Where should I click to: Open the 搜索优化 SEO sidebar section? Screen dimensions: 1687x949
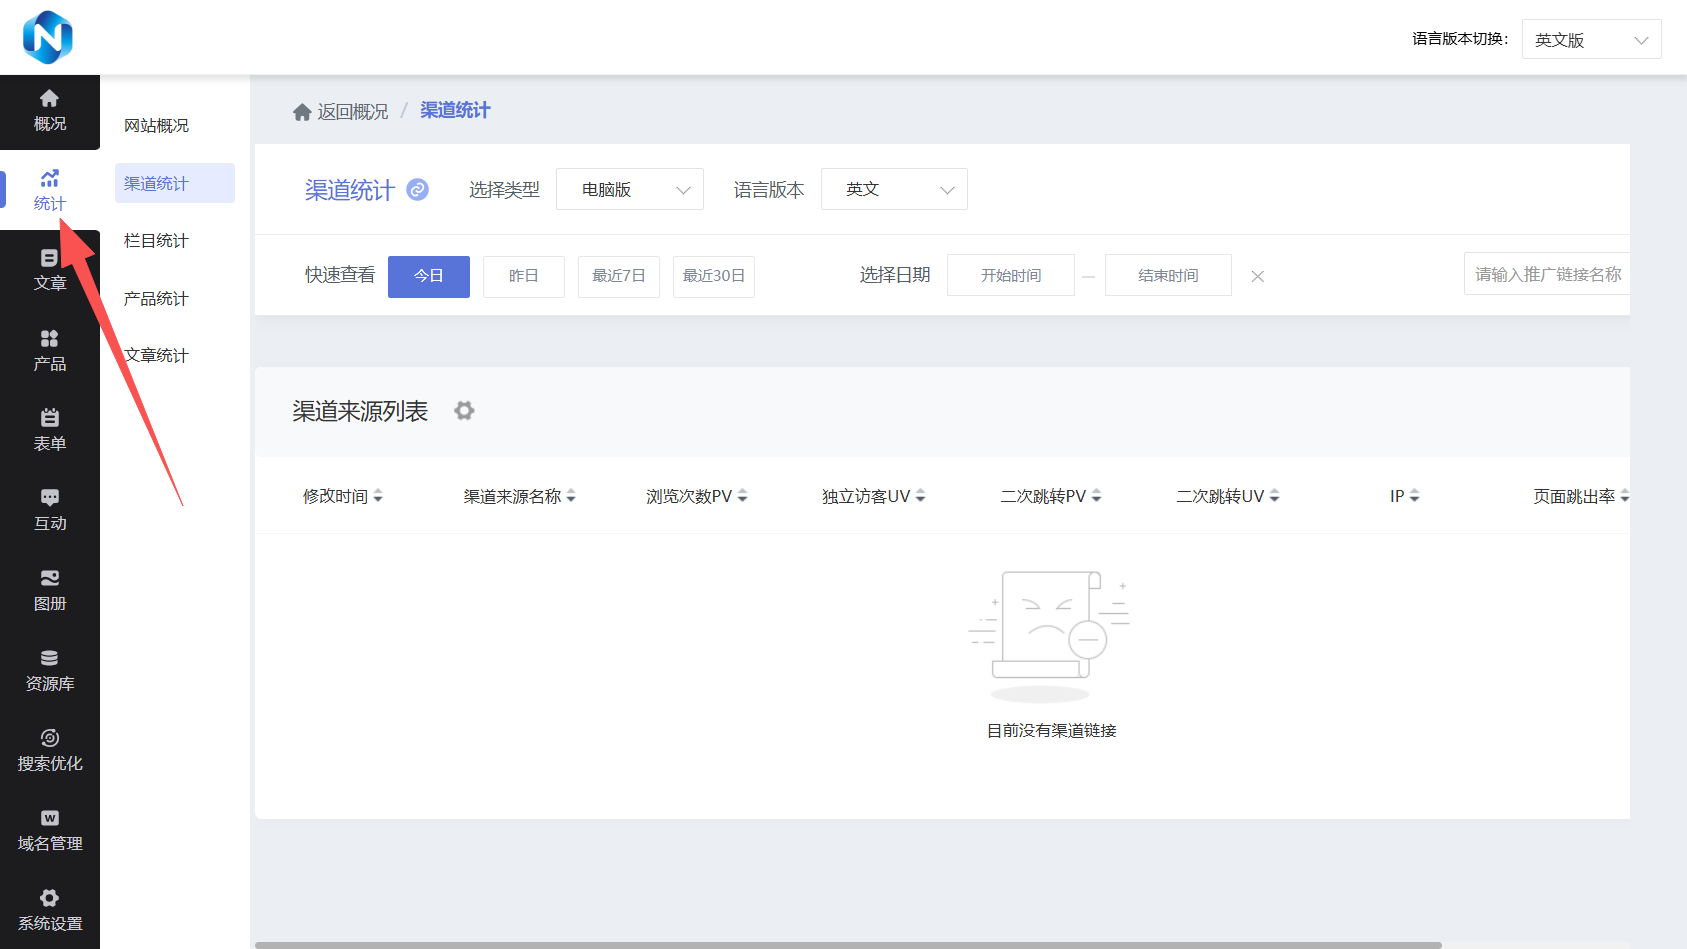point(49,750)
